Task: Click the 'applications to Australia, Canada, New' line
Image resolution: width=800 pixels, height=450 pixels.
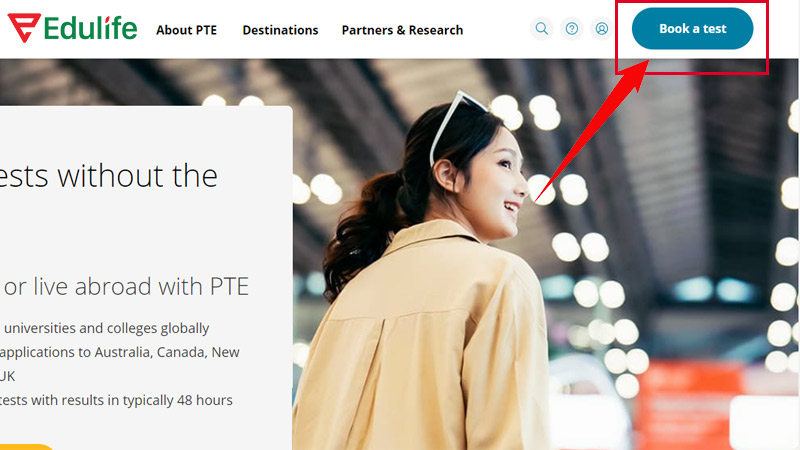Action: tap(120, 352)
